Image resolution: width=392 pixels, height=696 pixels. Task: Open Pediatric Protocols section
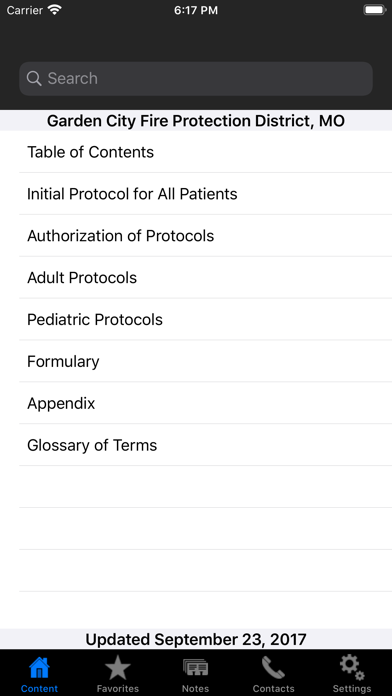[x=206, y=319]
